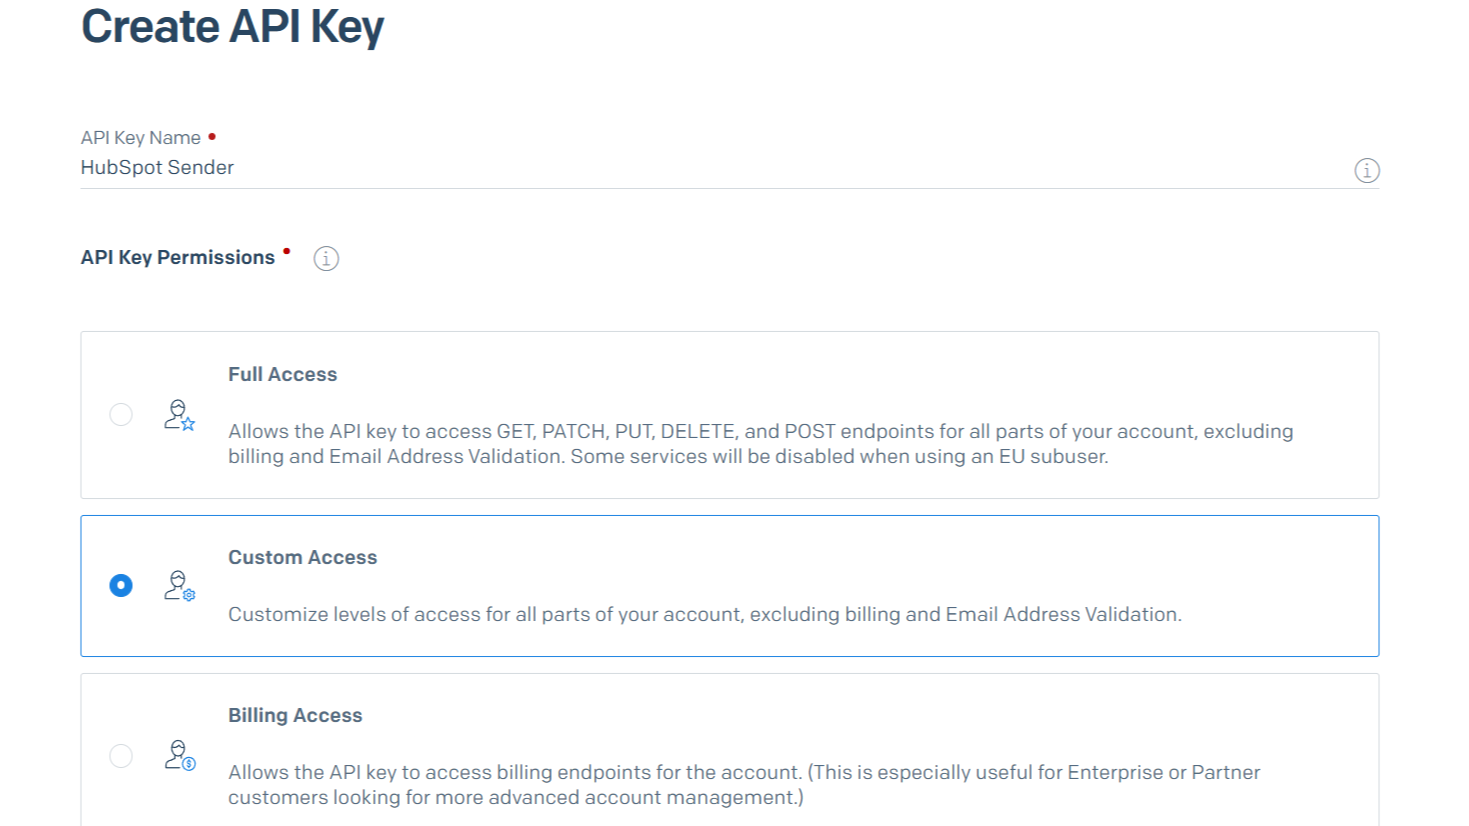Click the API Key Permissions label

[x=177, y=257]
